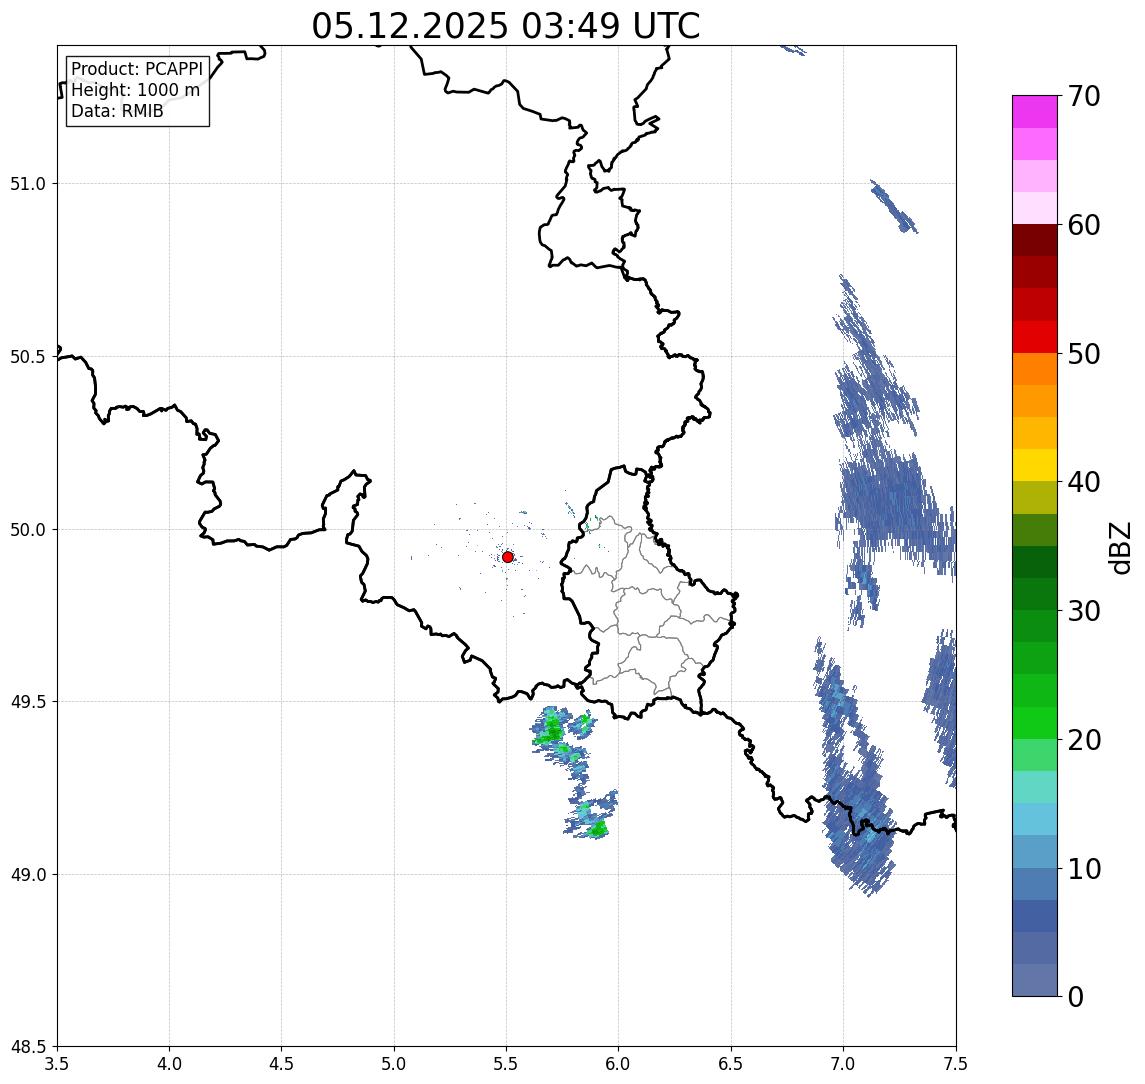The height and width of the screenshot is (1084, 1145).
Task: Click the colorbar label 'dBZ'
Action: (1119, 548)
